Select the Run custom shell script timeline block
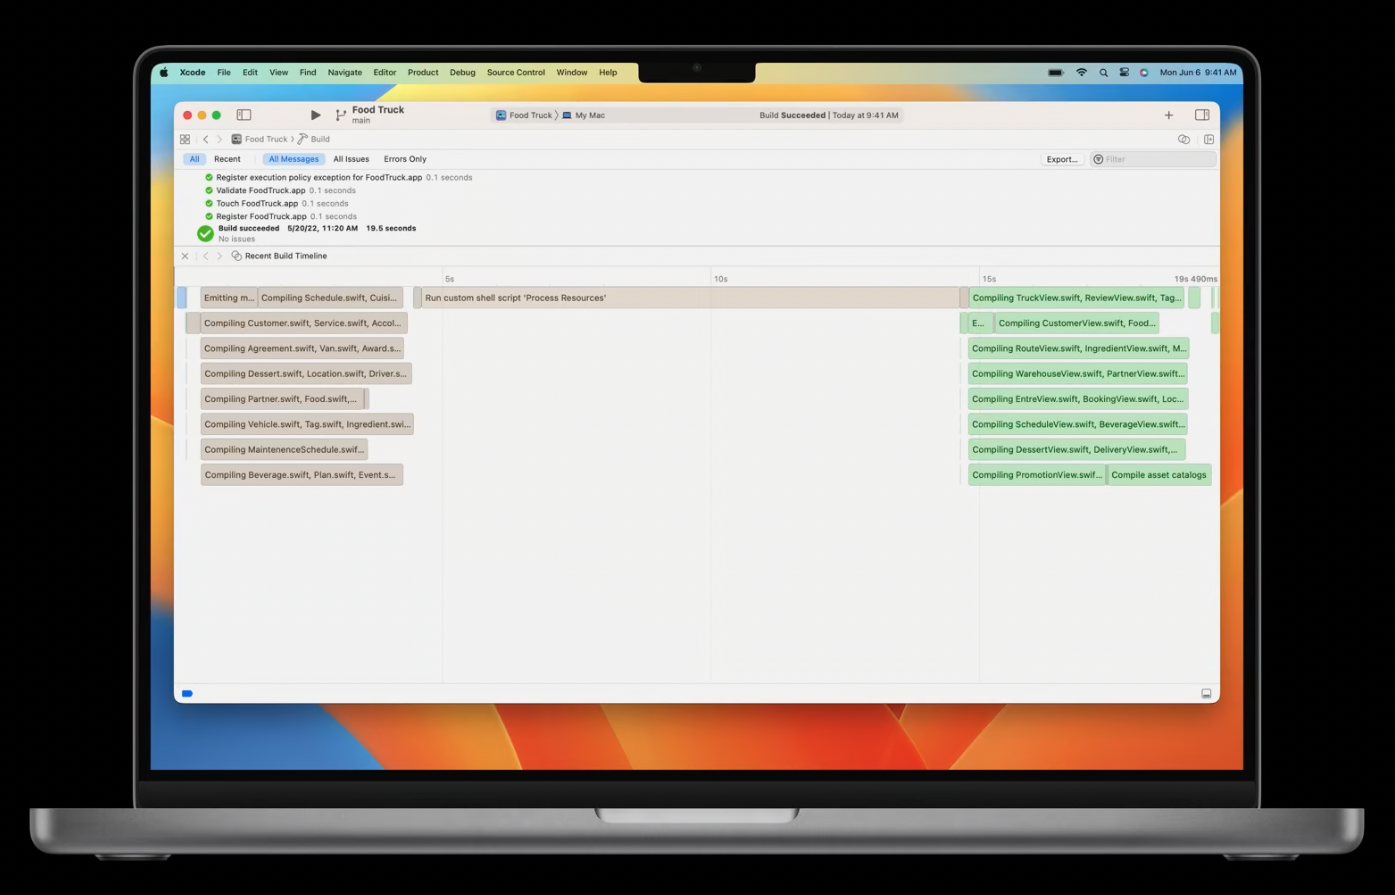The image size is (1395, 895). 515,297
